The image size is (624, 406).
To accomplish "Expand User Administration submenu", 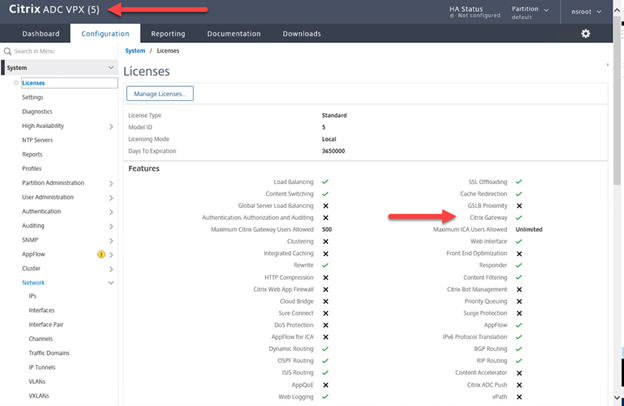I will [x=111, y=198].
